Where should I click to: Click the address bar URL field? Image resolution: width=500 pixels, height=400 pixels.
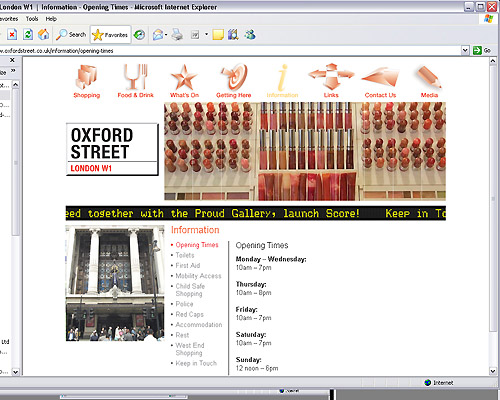click(230, 51)
